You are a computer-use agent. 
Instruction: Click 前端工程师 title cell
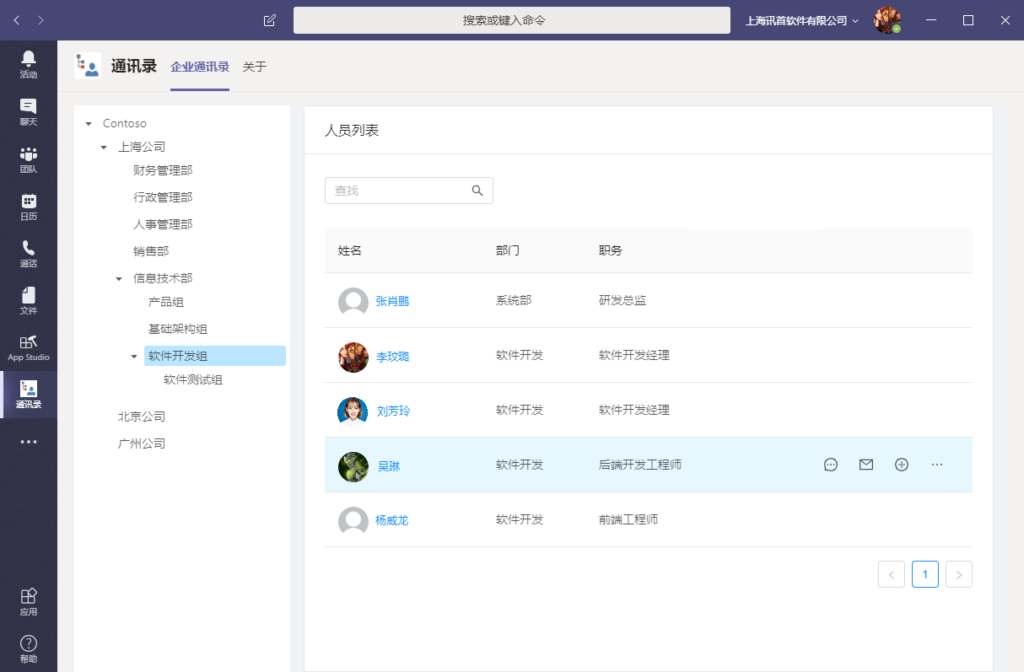pos(628,520)
